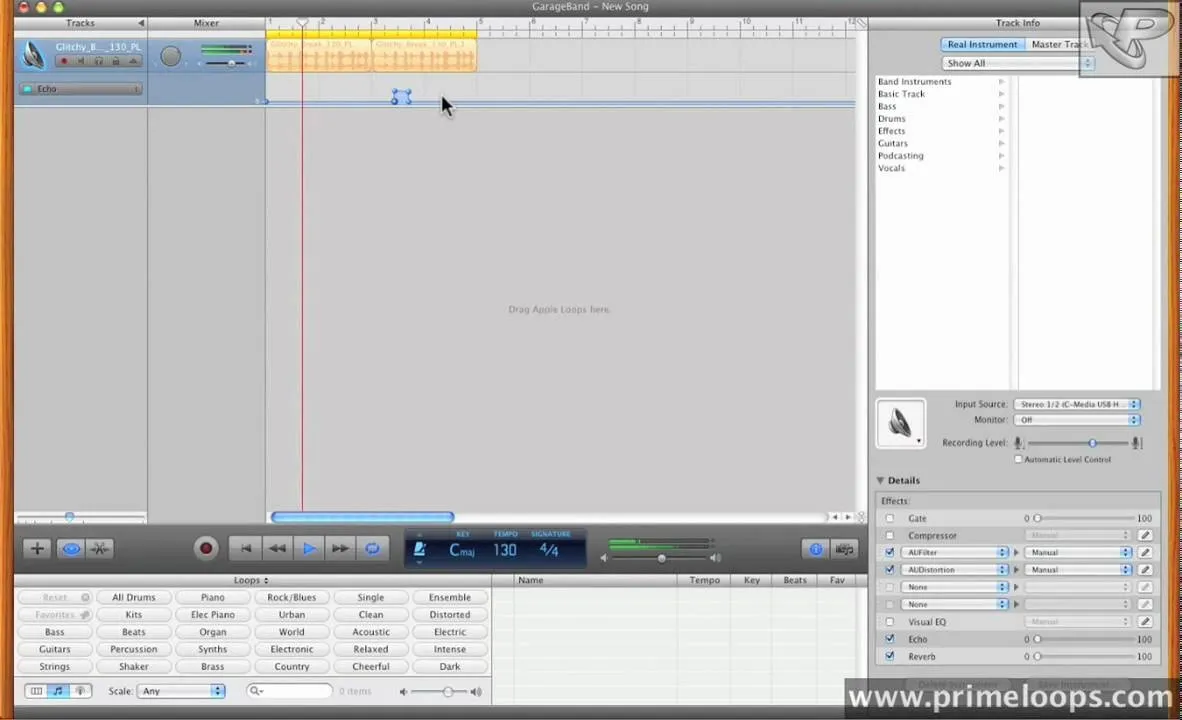Switch to the Real Instrument tab
1182x720 pixels.
coord(981,44)
